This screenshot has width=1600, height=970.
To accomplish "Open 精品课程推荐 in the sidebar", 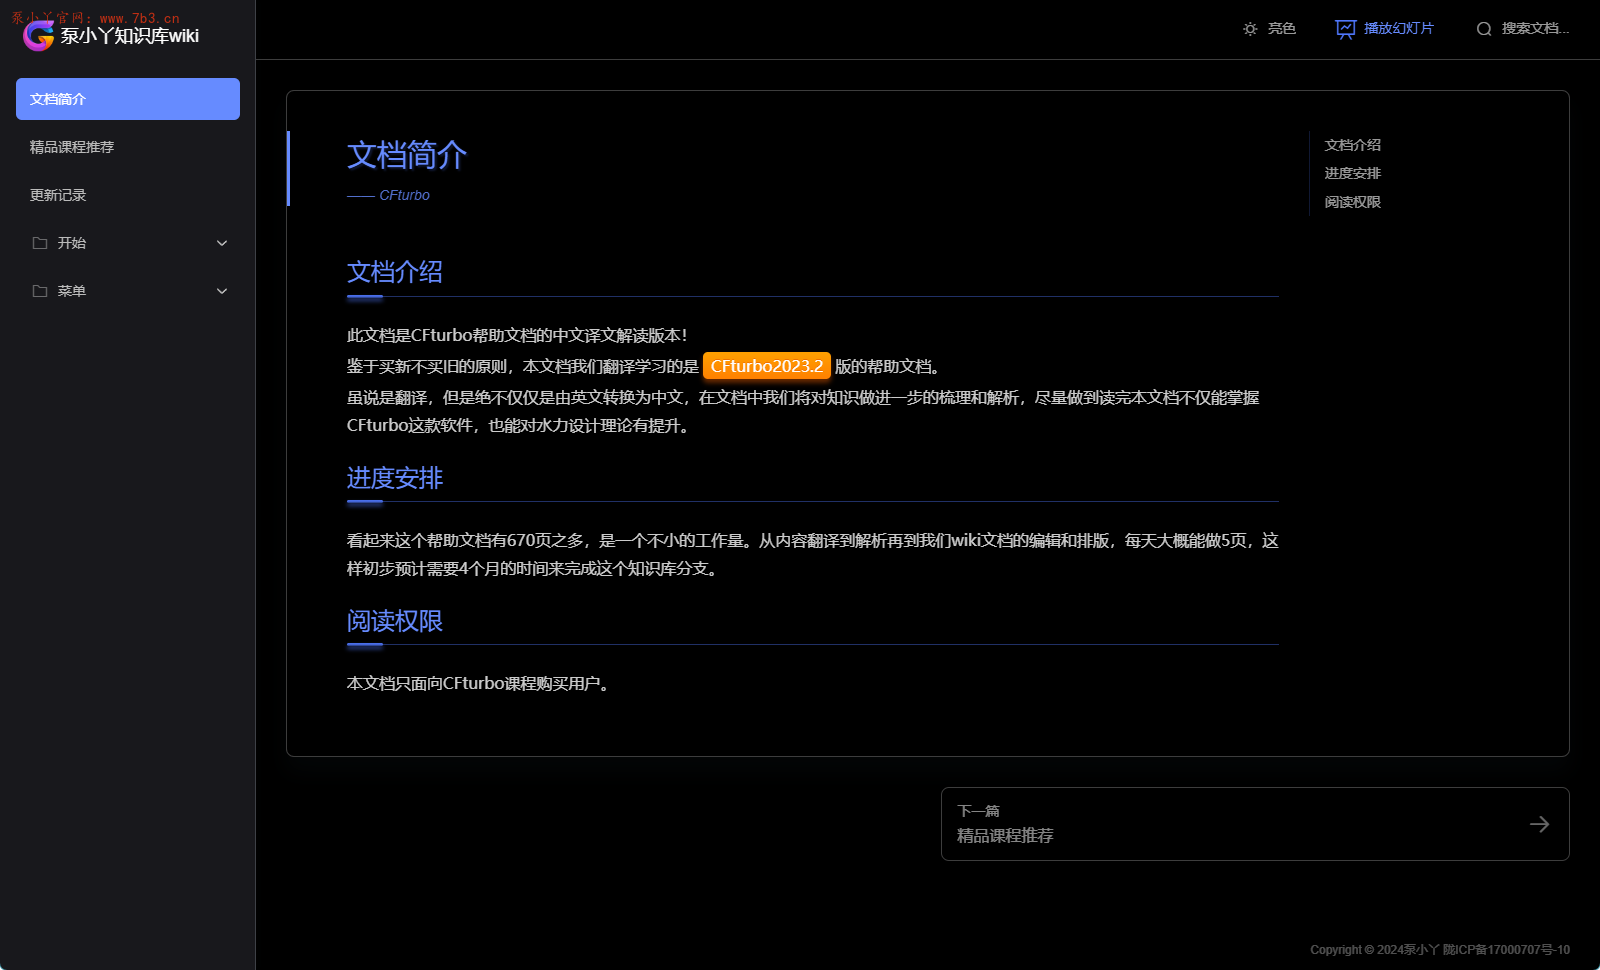I will pyautogui.click(x=128, y=147).
